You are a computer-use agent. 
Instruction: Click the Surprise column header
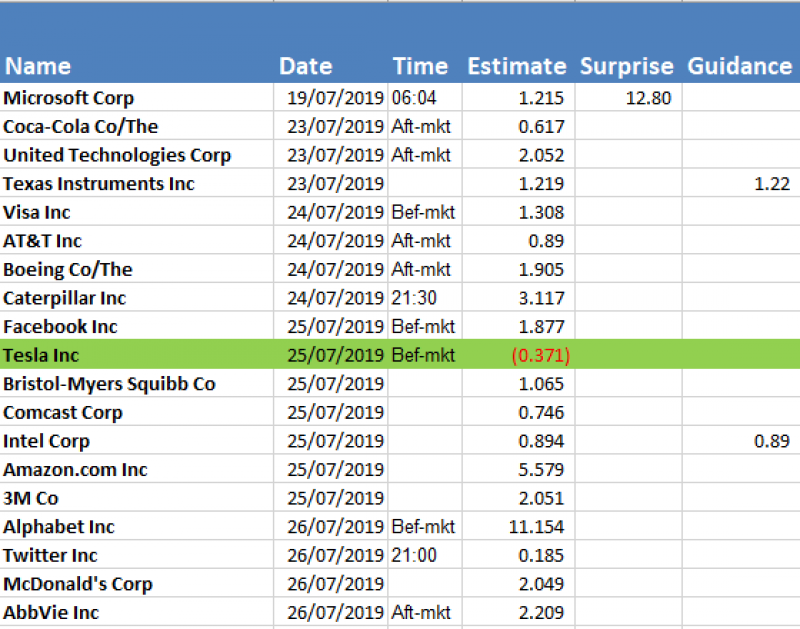click(627, 66)
